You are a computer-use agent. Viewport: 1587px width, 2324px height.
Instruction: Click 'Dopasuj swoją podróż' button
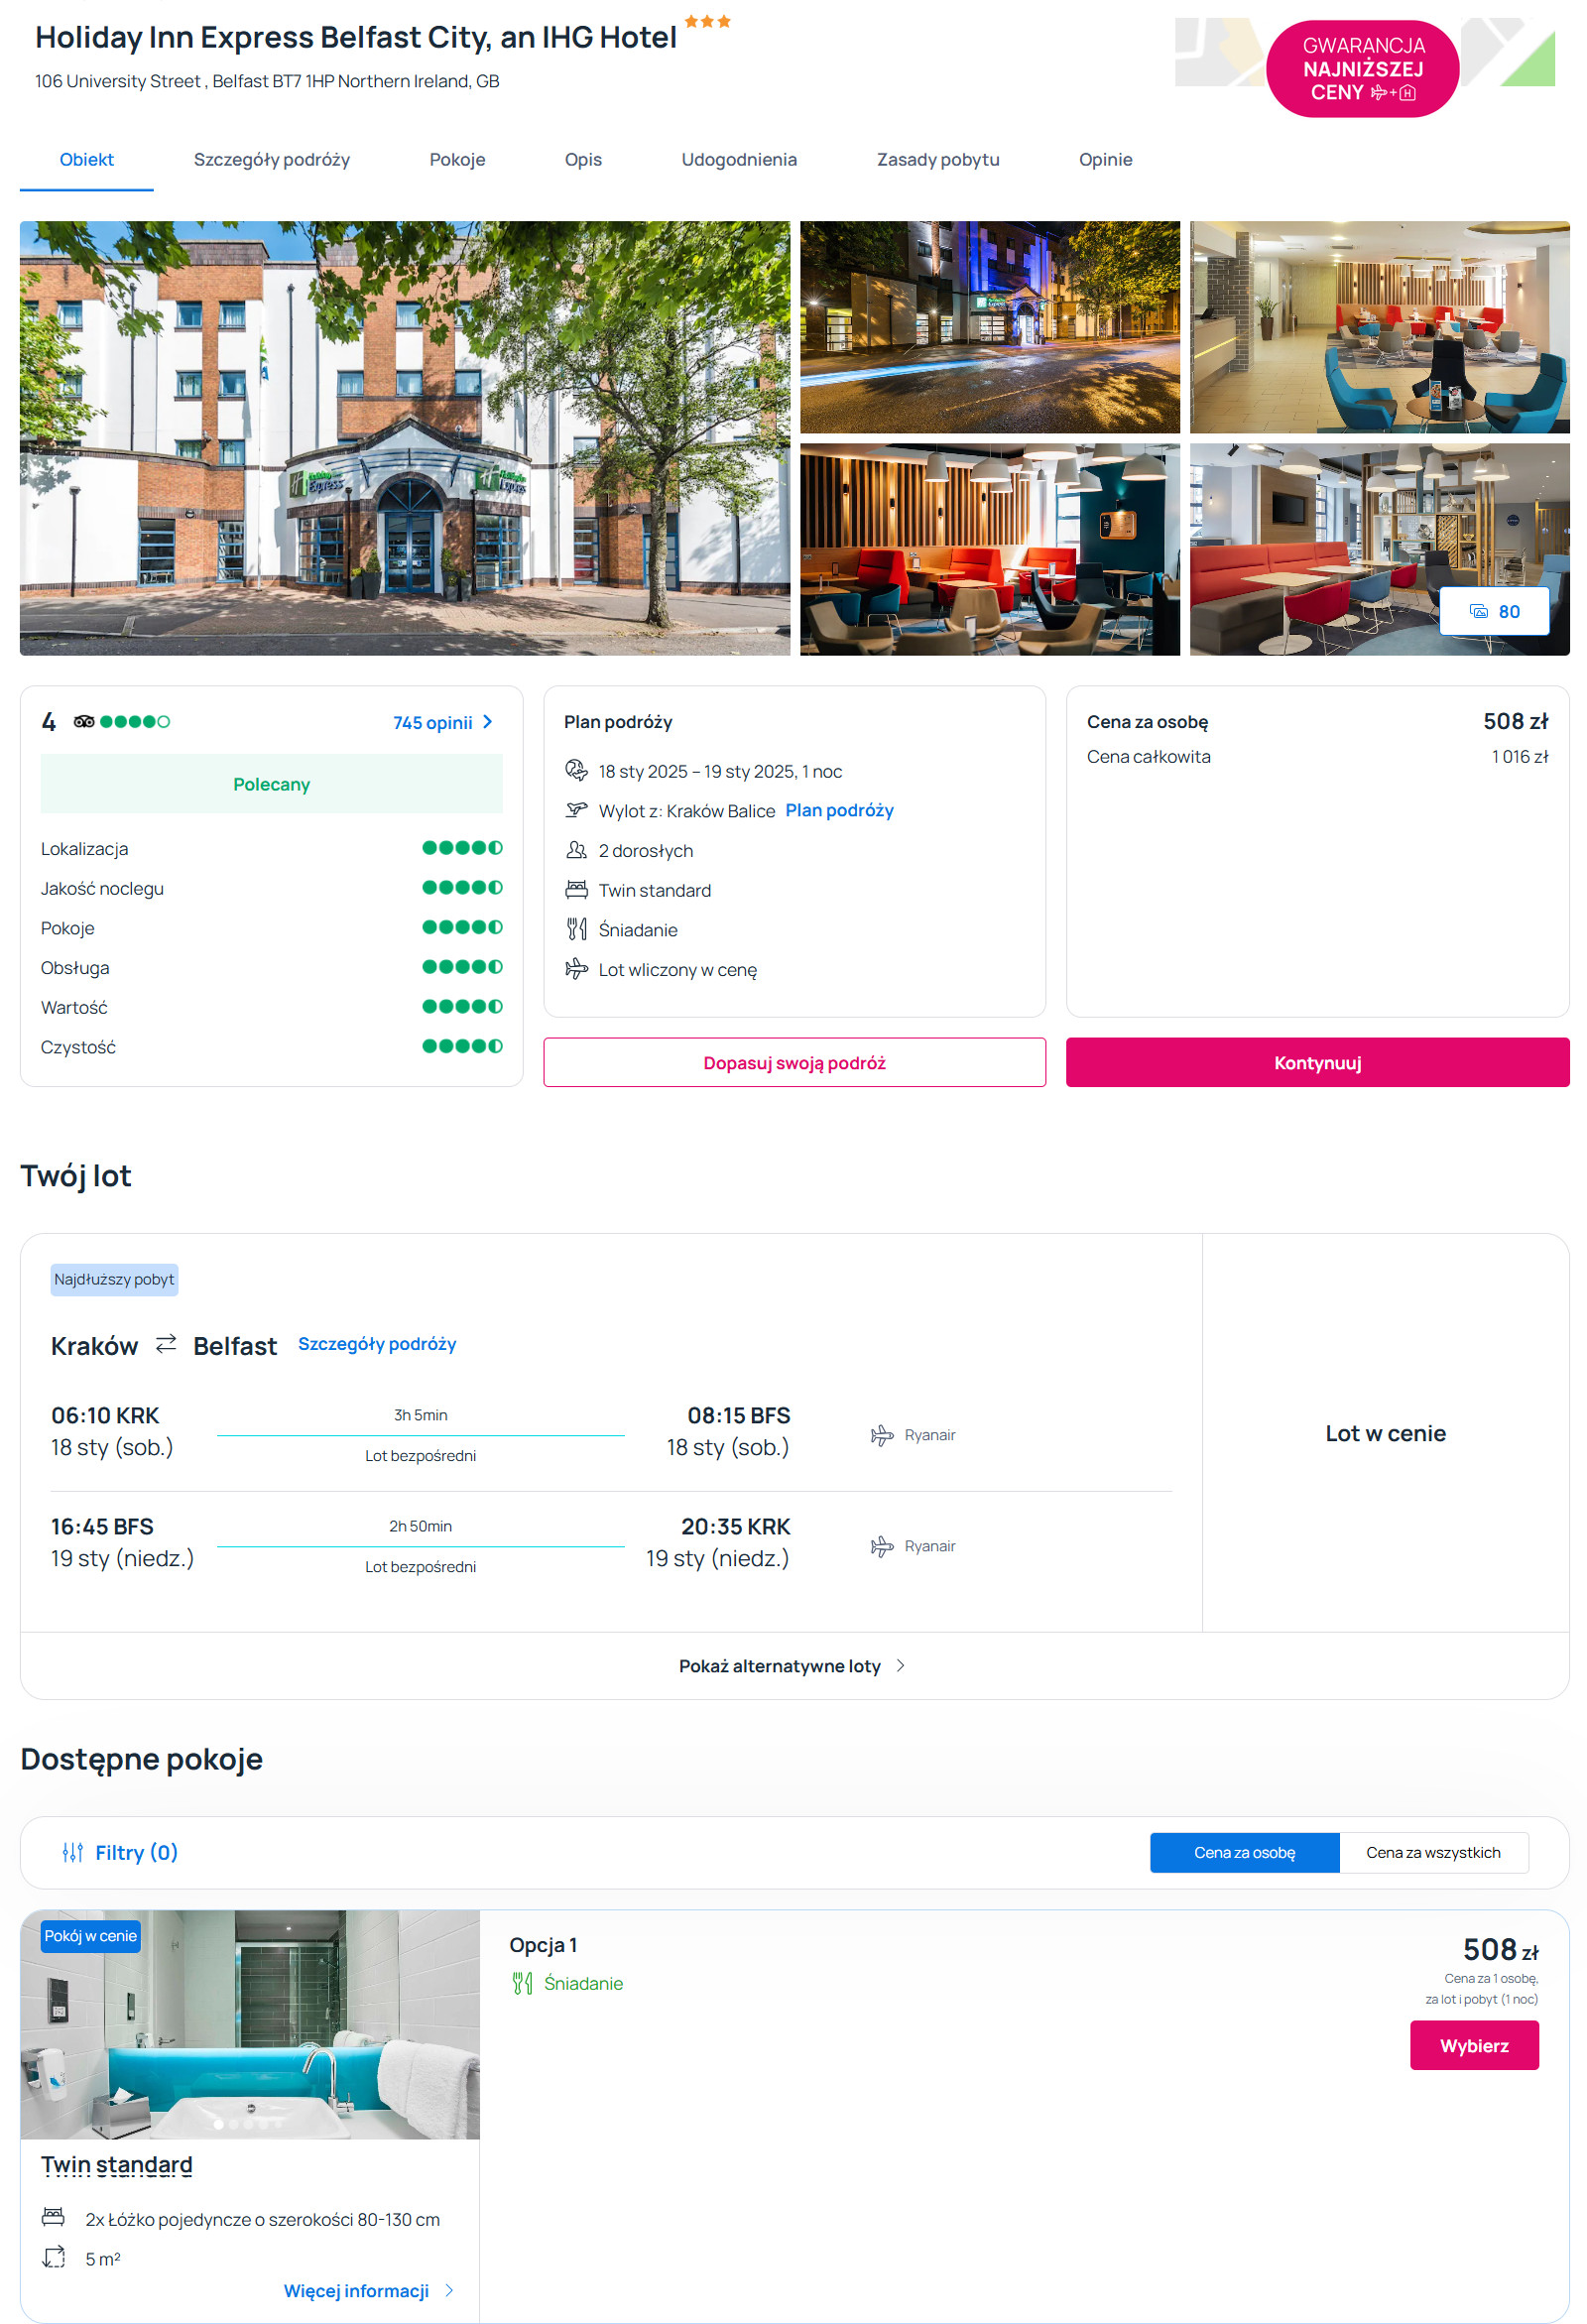pos(794,1062)
